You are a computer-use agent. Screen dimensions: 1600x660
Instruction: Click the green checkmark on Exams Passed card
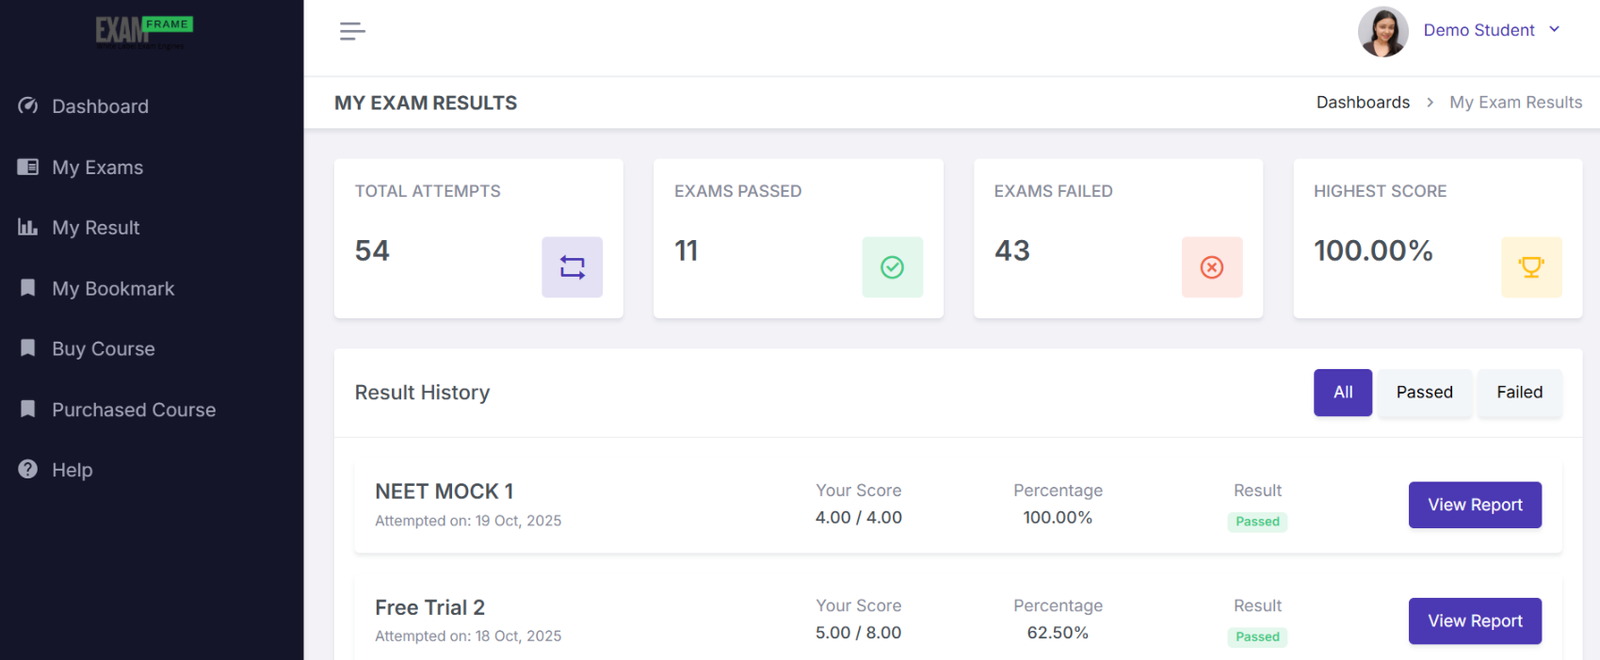click(892, 267)
